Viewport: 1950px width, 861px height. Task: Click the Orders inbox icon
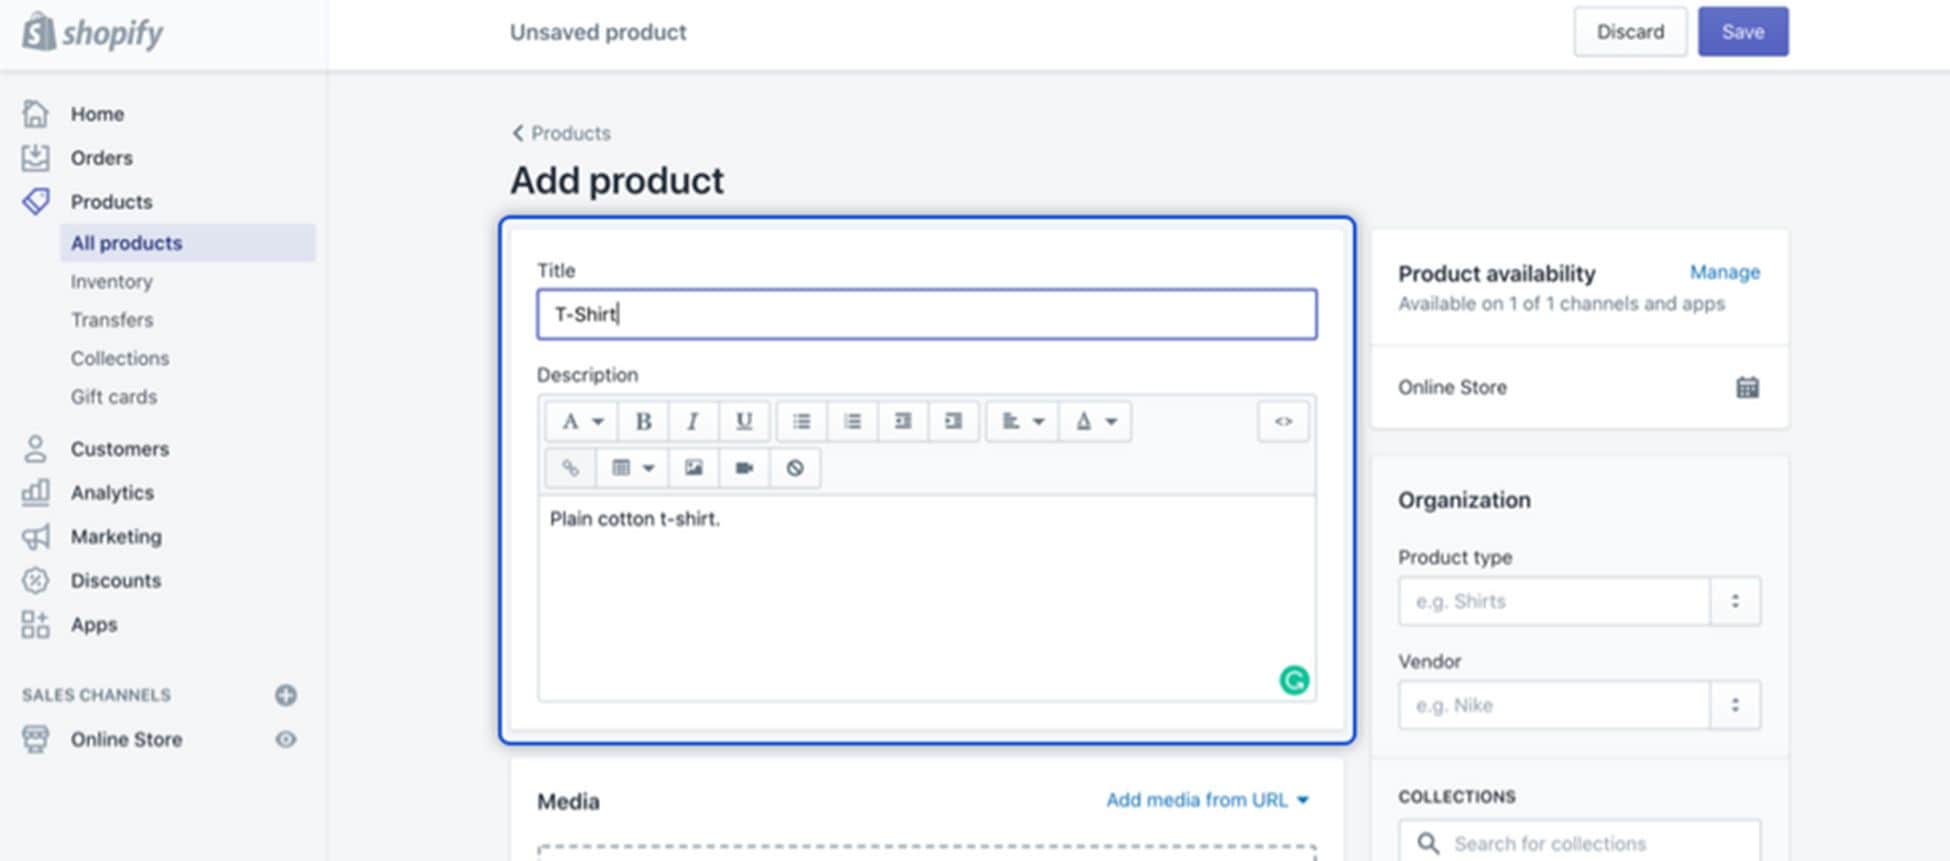[x=35, y=158]
